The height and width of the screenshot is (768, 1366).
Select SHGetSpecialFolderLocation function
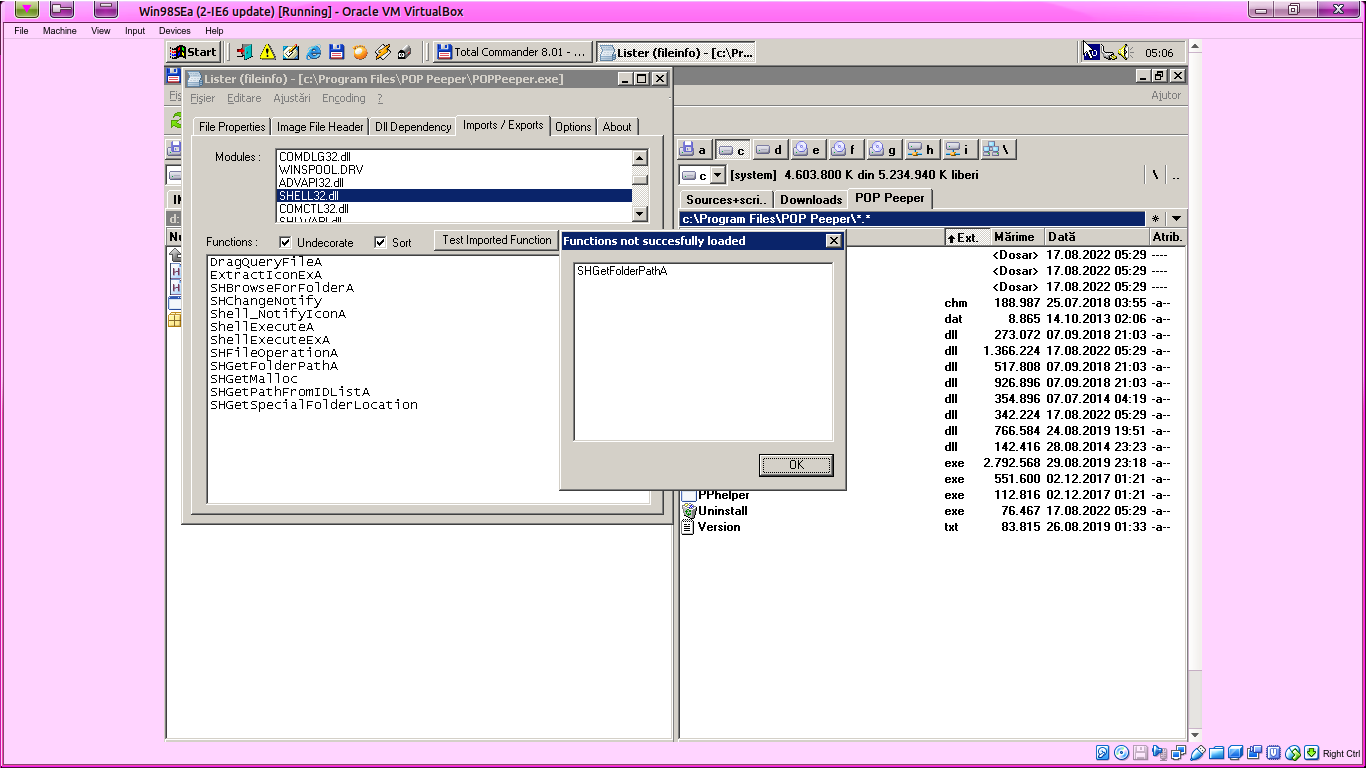pos(314,405)
